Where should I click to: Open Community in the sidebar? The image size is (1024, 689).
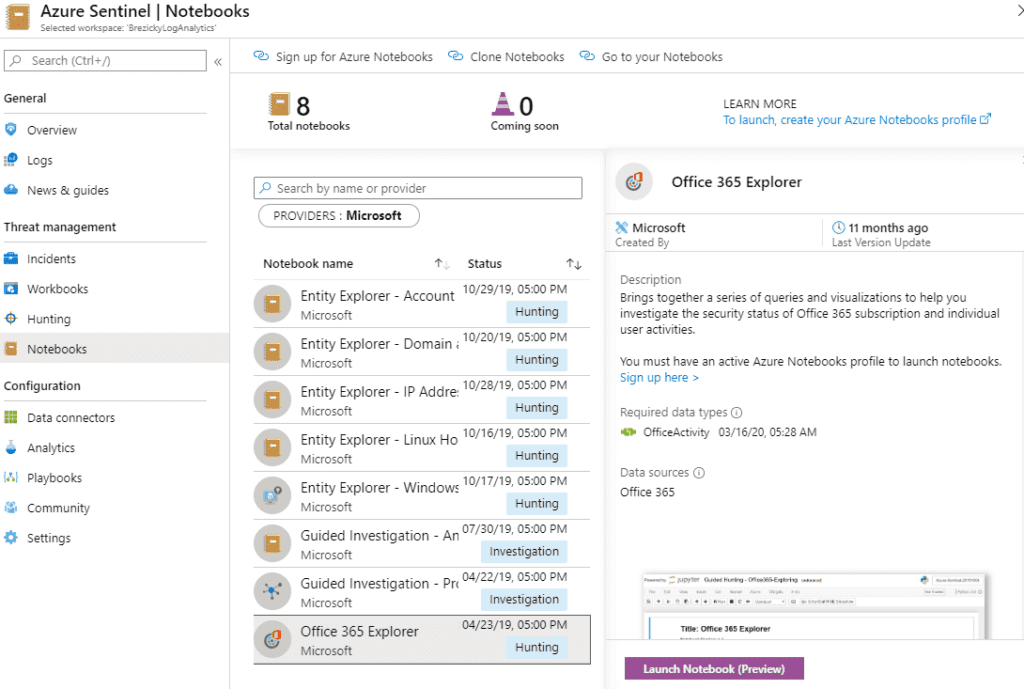[58, 507]
